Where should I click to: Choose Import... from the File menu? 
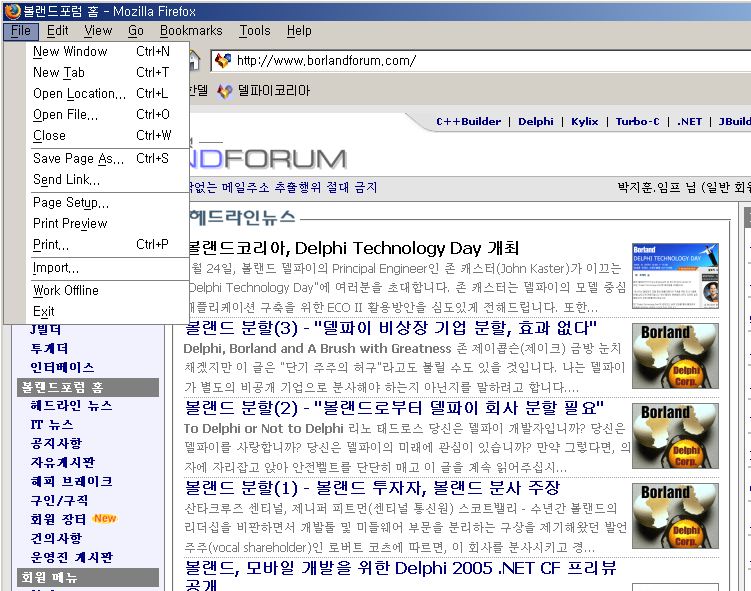(56, 268)
